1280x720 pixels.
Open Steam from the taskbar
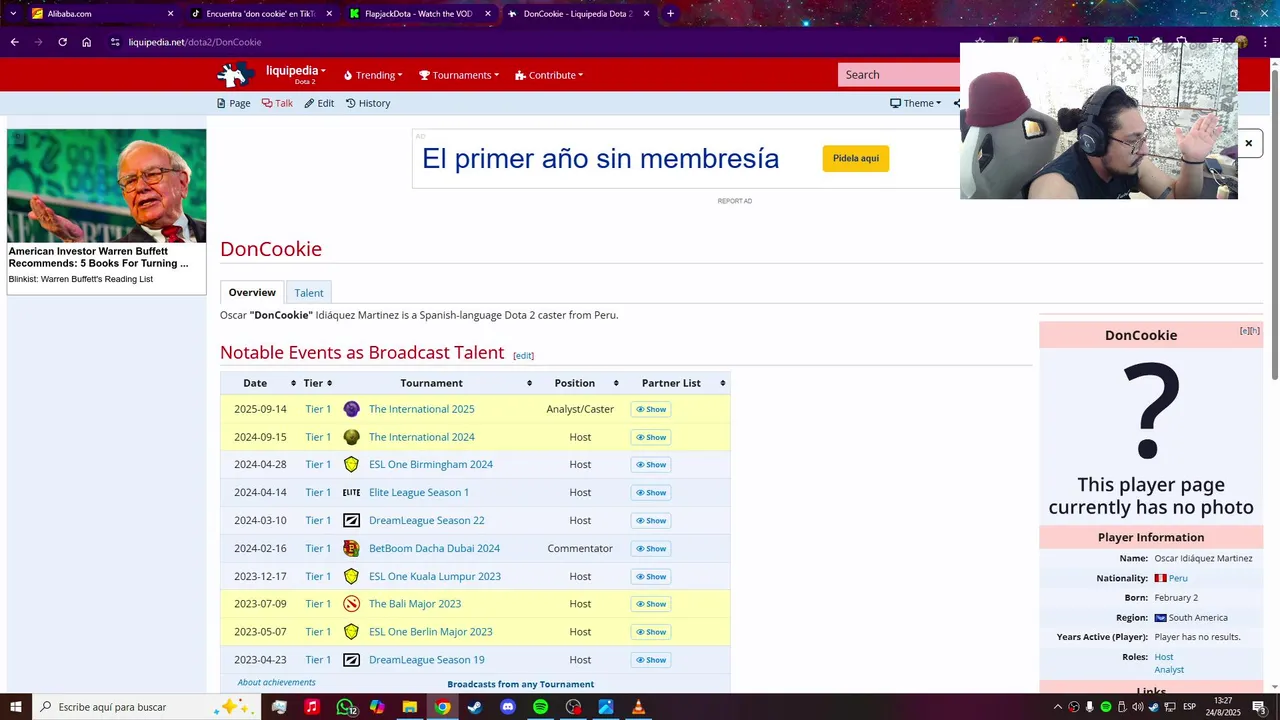pos(474,707)
